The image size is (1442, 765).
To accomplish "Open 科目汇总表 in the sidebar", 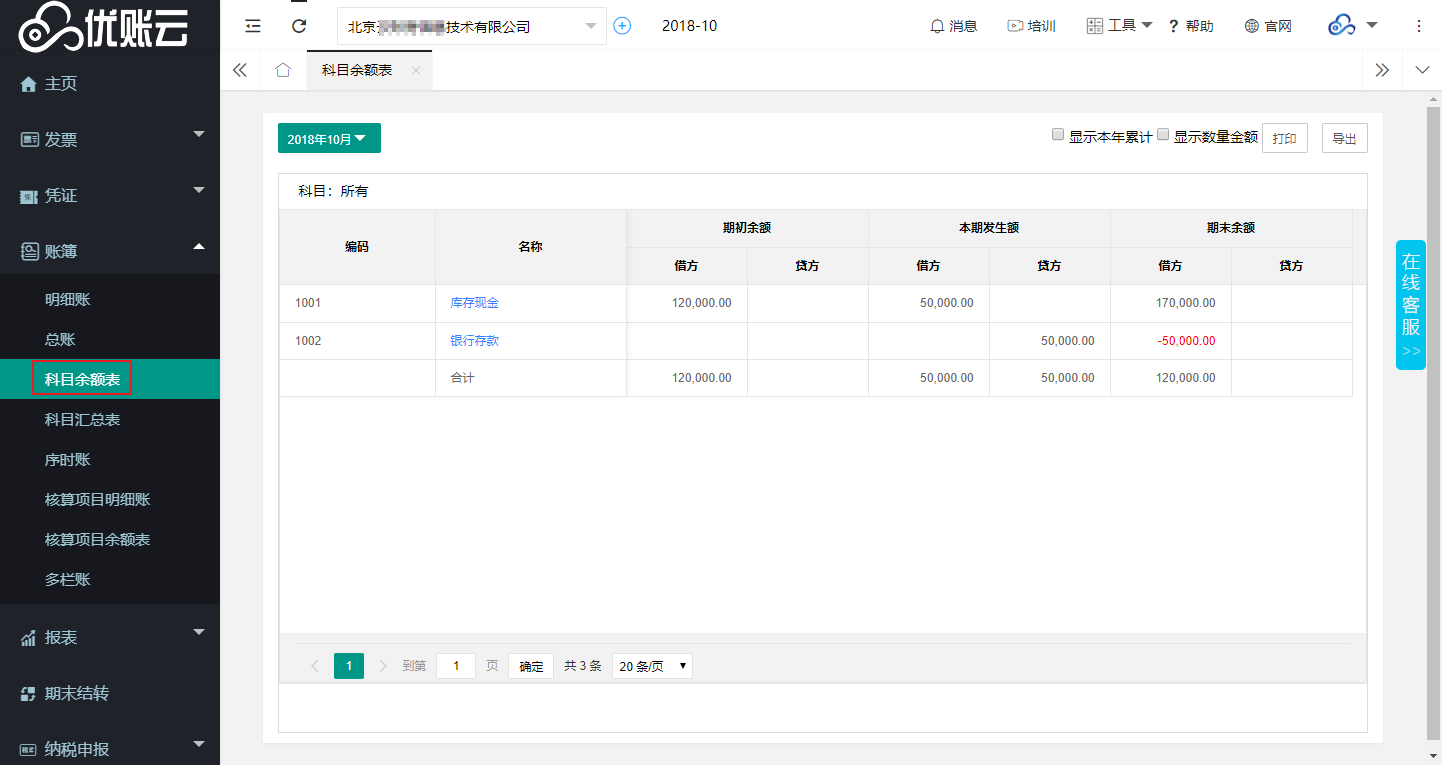I will [110, 420].
